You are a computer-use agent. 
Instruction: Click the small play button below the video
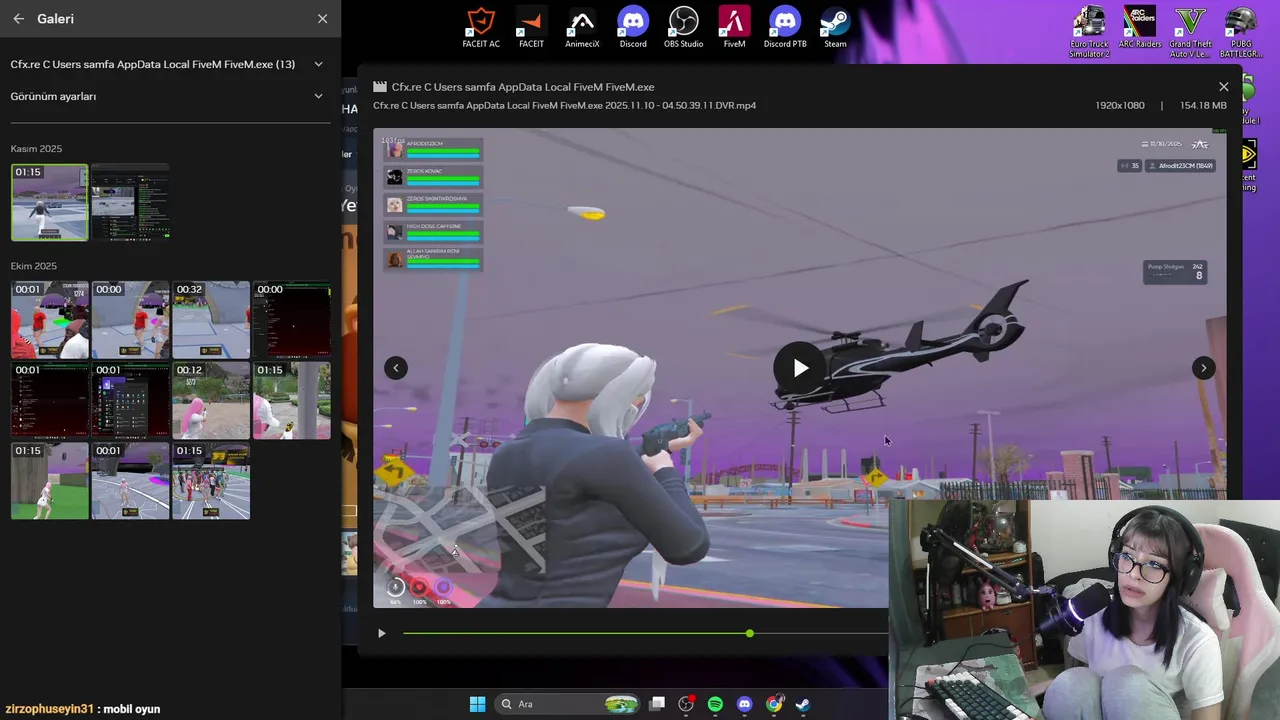pos(381,633)
